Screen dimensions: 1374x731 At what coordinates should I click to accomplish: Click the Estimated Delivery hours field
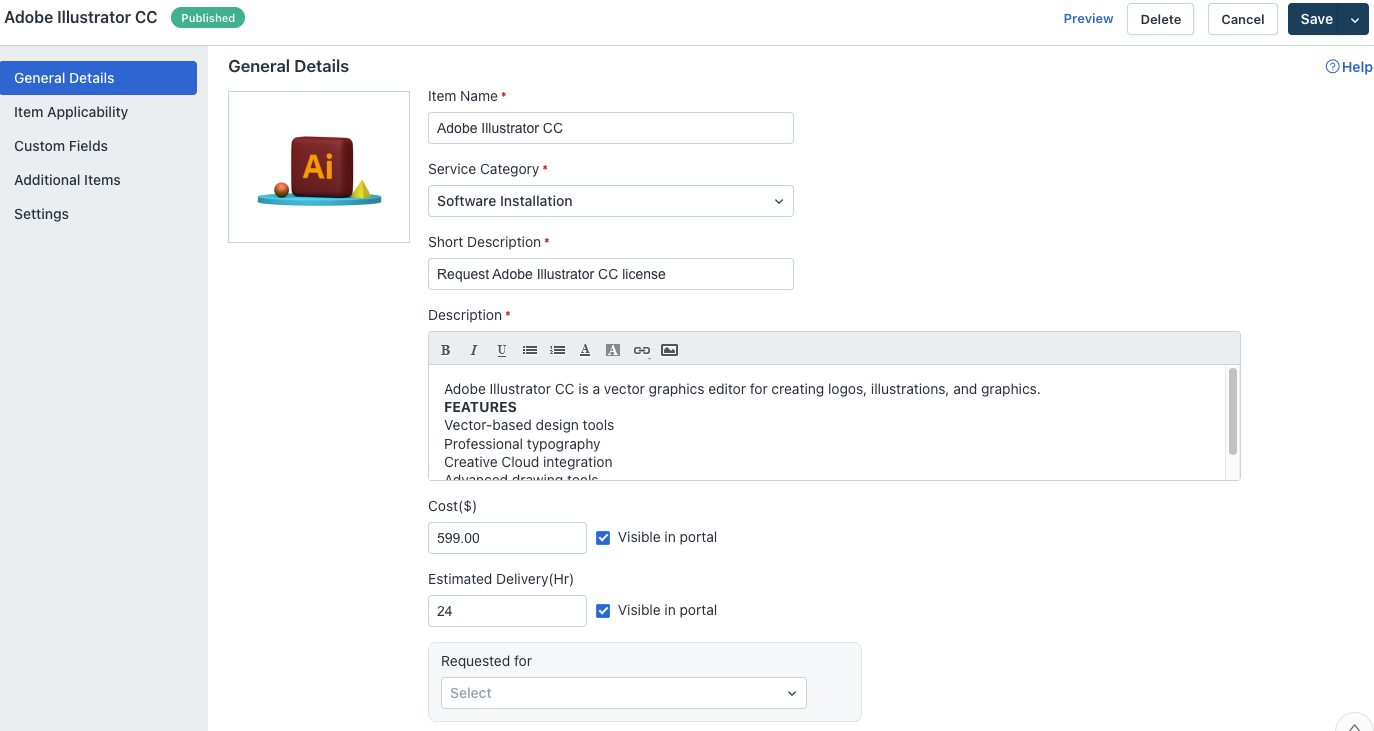[x=507, y=611]
